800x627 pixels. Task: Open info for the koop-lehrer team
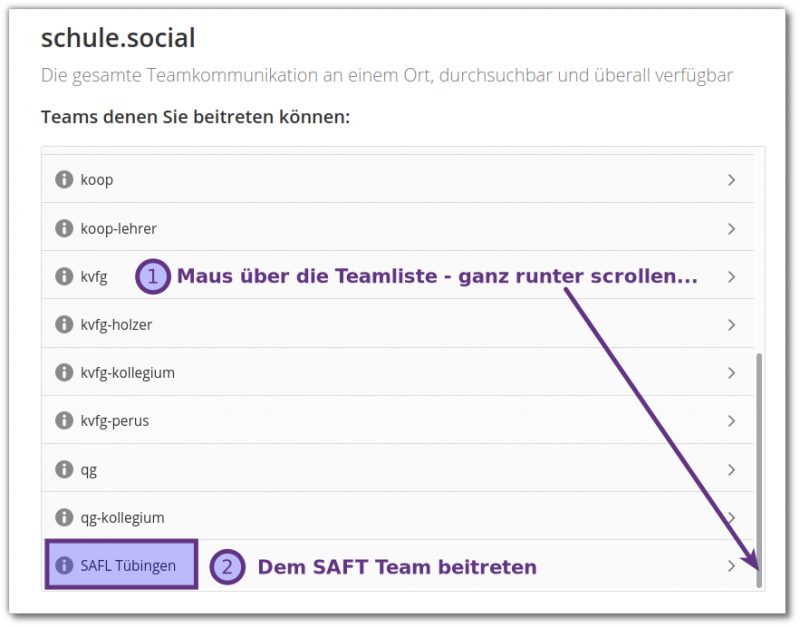[x=63, y=228]
